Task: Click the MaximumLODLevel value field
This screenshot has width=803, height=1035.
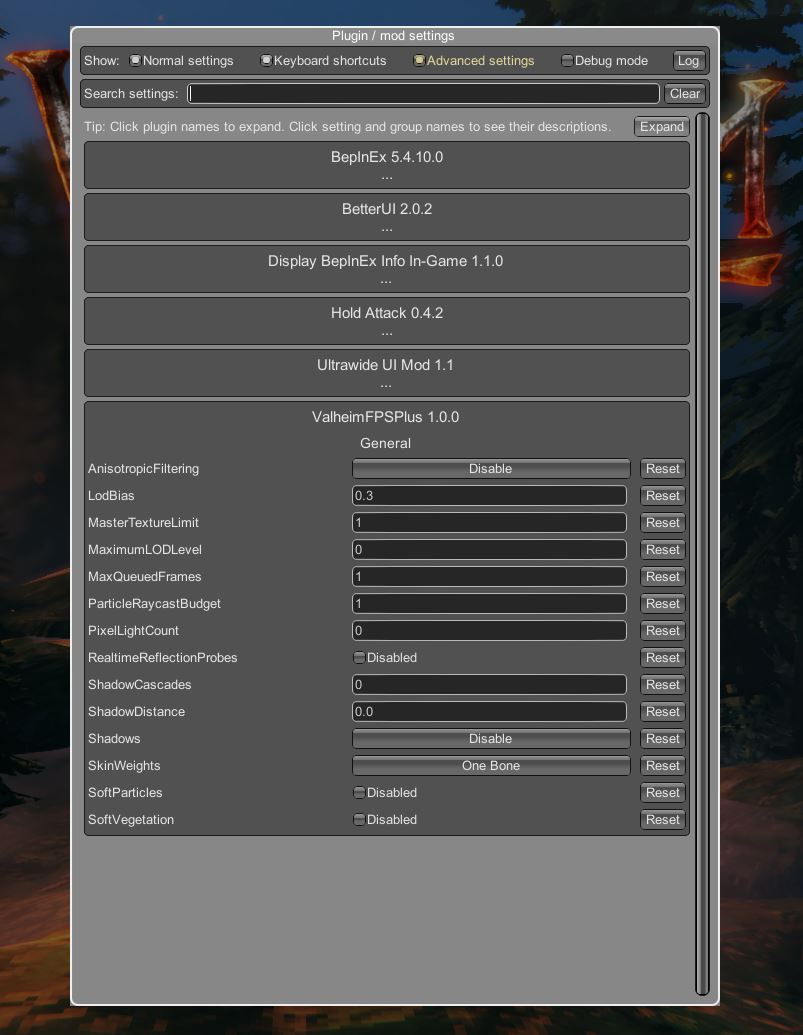Action: point(489,550)
